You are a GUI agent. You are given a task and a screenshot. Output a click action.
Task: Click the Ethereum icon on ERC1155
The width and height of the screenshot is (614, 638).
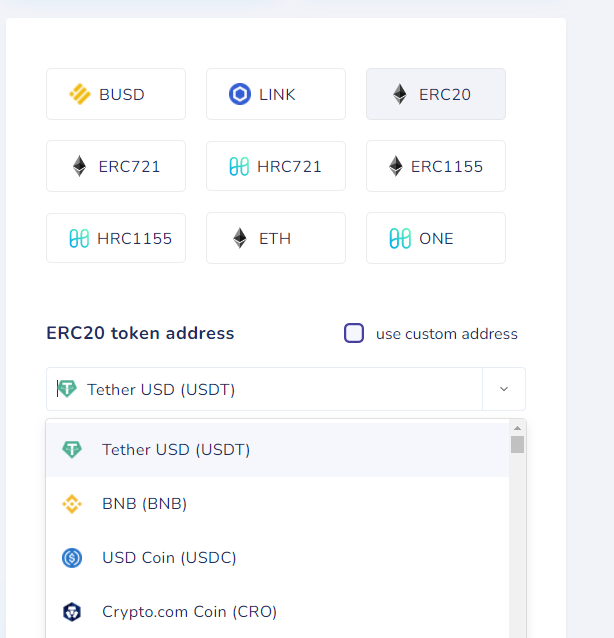(x=396, y=167)
